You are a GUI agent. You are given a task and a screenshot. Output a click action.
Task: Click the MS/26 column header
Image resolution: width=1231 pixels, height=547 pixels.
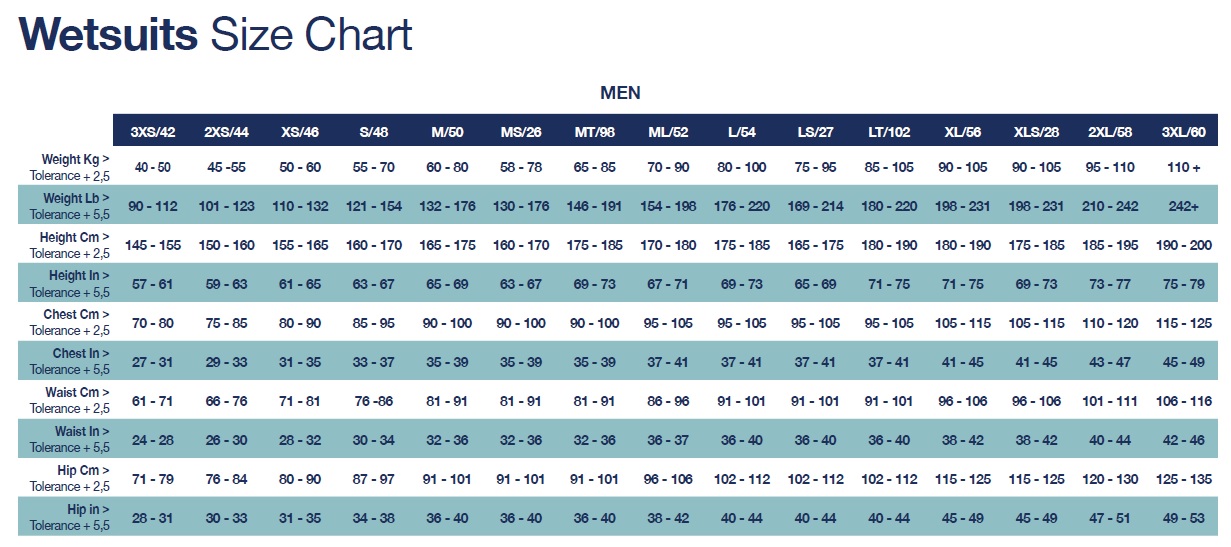pos(521,131)
